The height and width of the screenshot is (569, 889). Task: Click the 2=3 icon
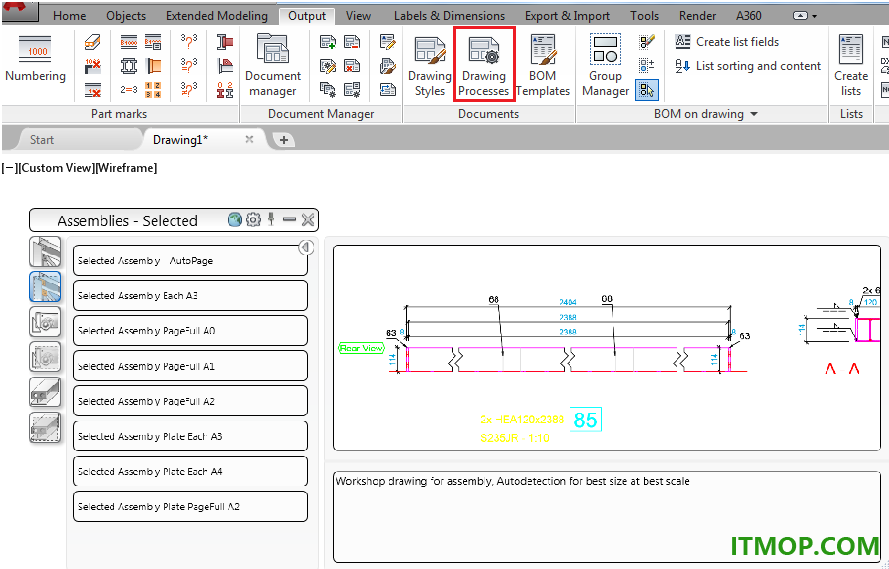click(129, 90)
